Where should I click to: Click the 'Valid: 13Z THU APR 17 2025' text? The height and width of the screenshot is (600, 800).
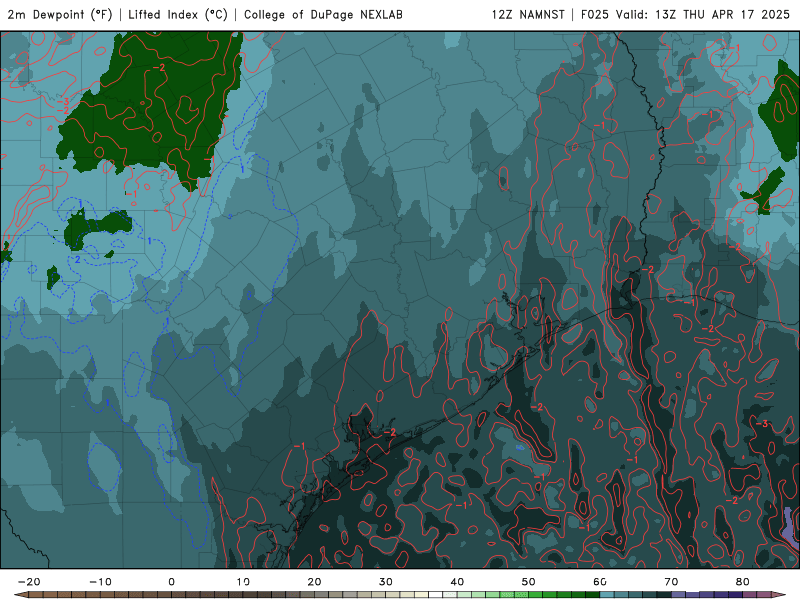coord(703,15)
